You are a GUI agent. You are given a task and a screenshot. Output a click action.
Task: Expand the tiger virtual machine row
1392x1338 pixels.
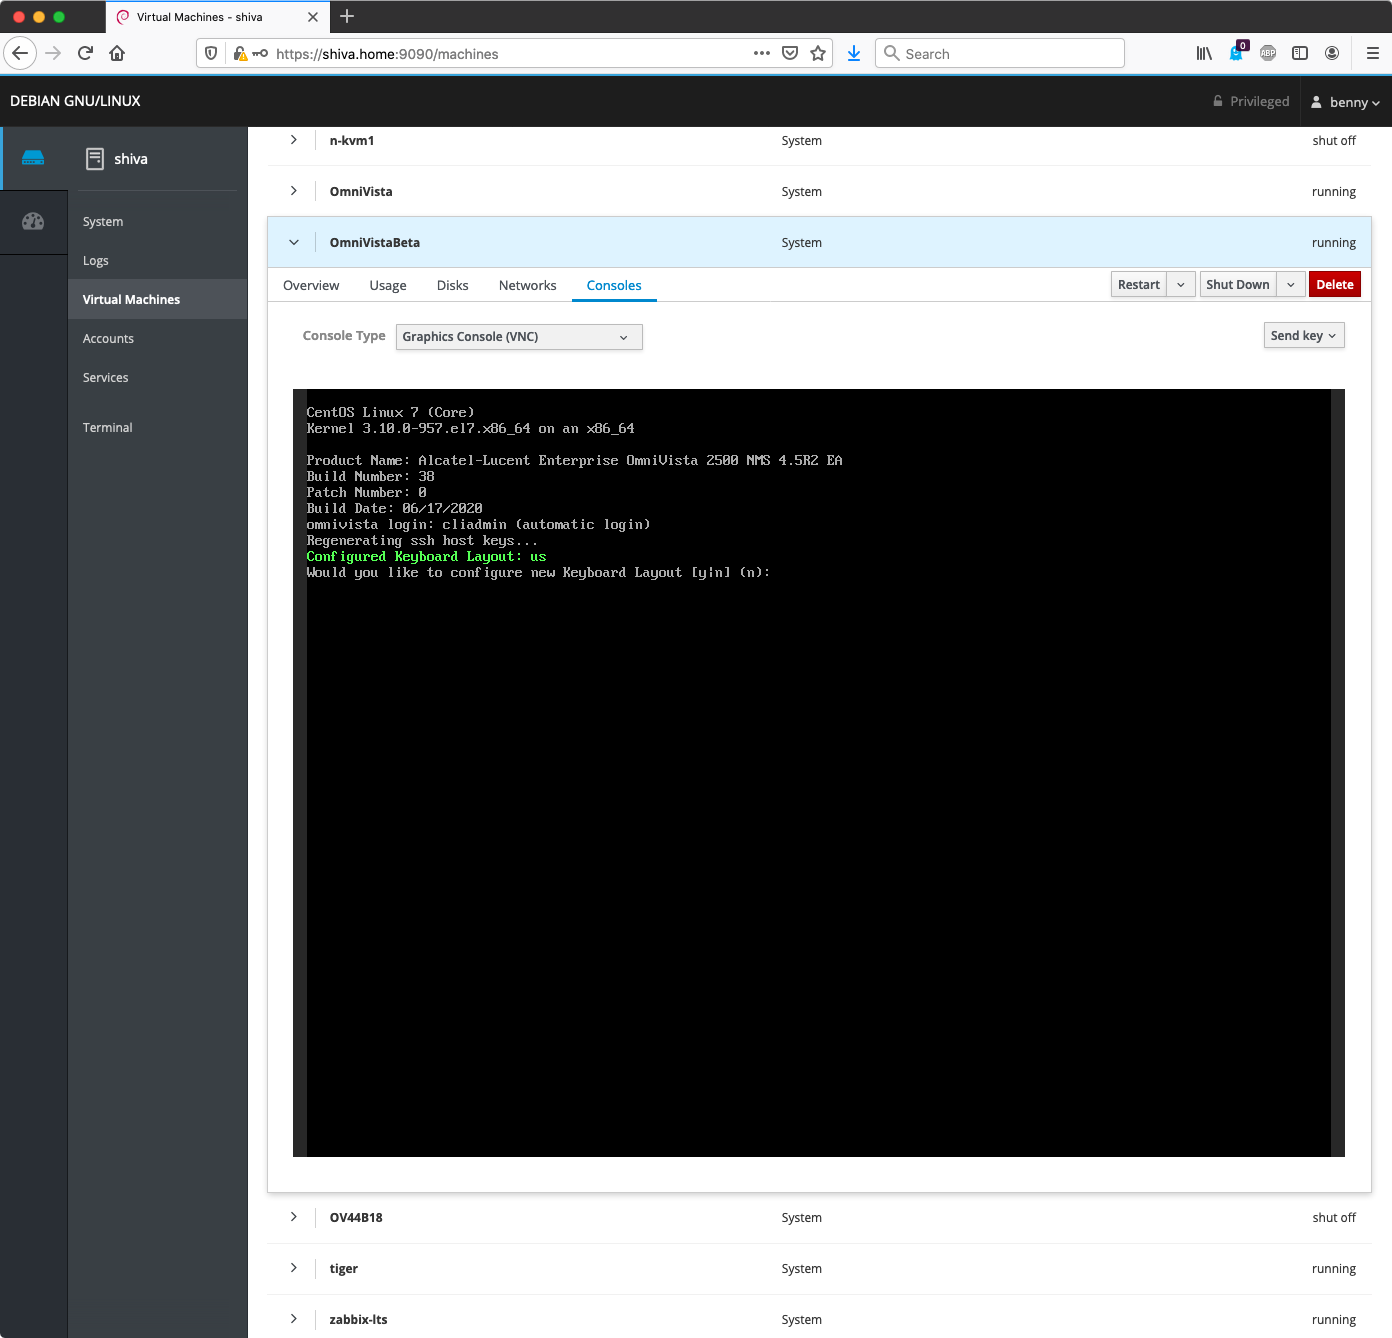pyautogui.click(x=294, y=1268)
